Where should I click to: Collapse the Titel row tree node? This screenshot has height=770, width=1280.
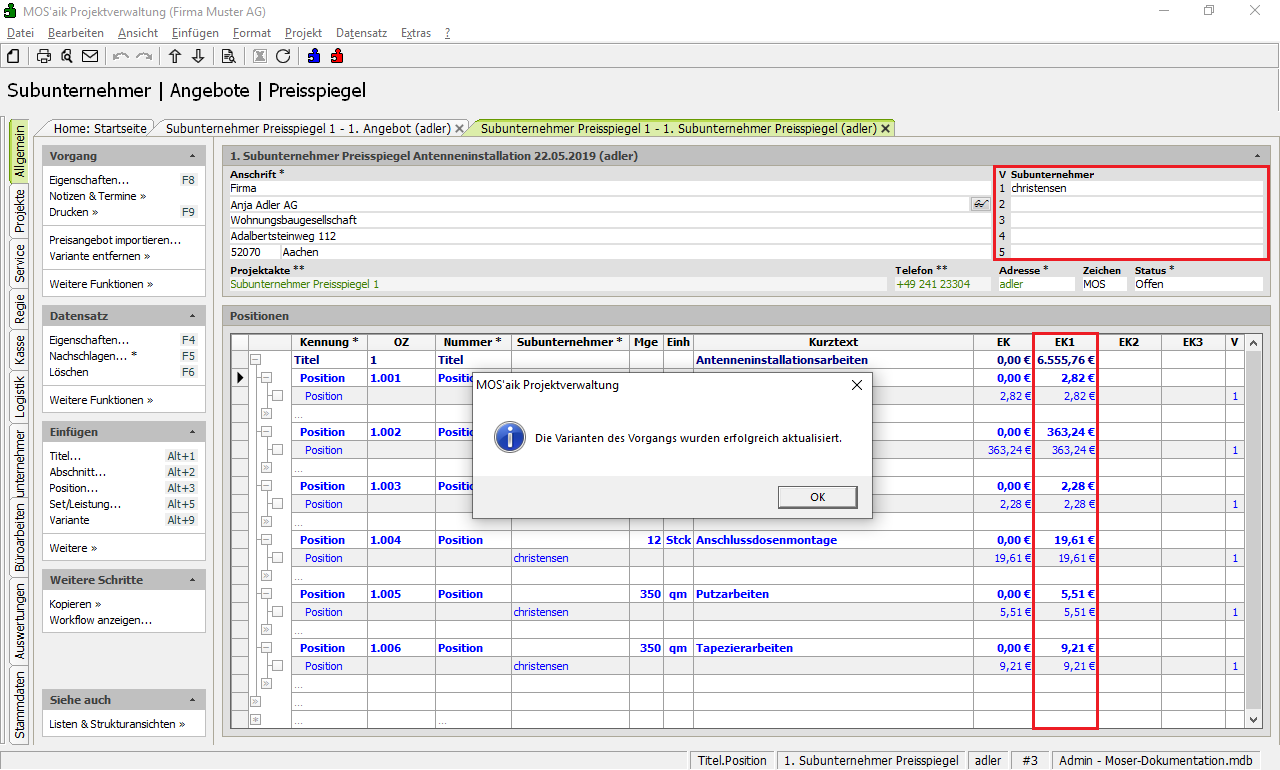click(255, 360)
